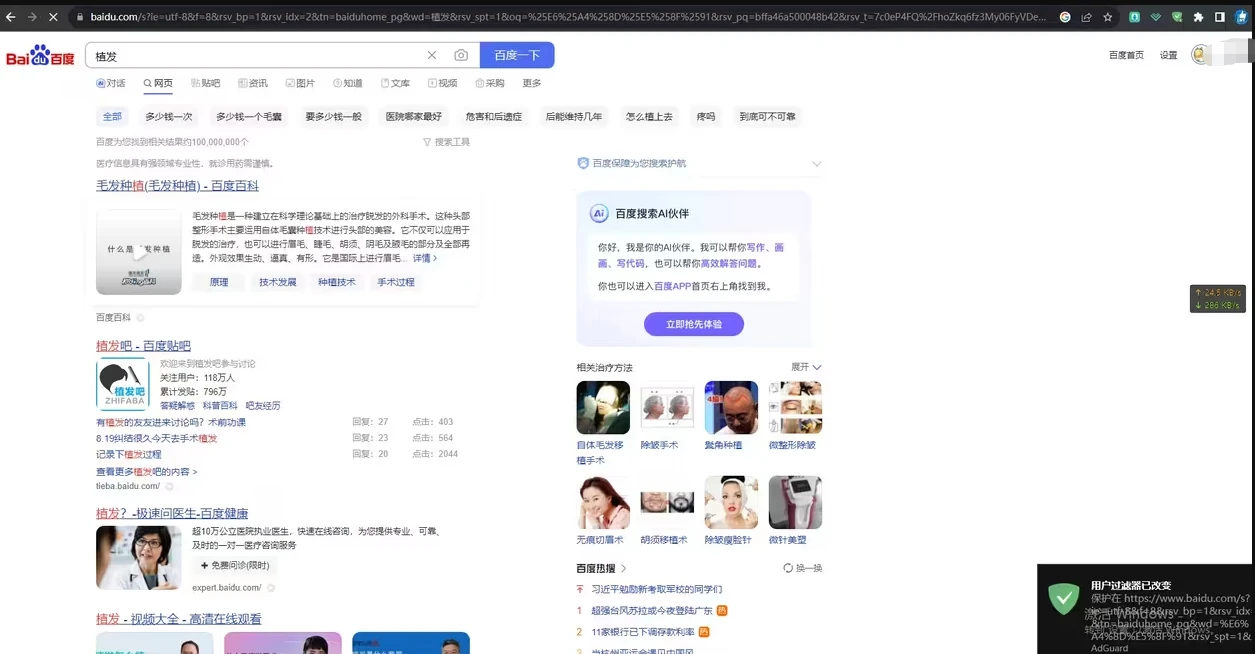Open the 搜索工具 filter
Image resolution: width=1255 pixels, height=654 pixels.
(x=446, y=142)
